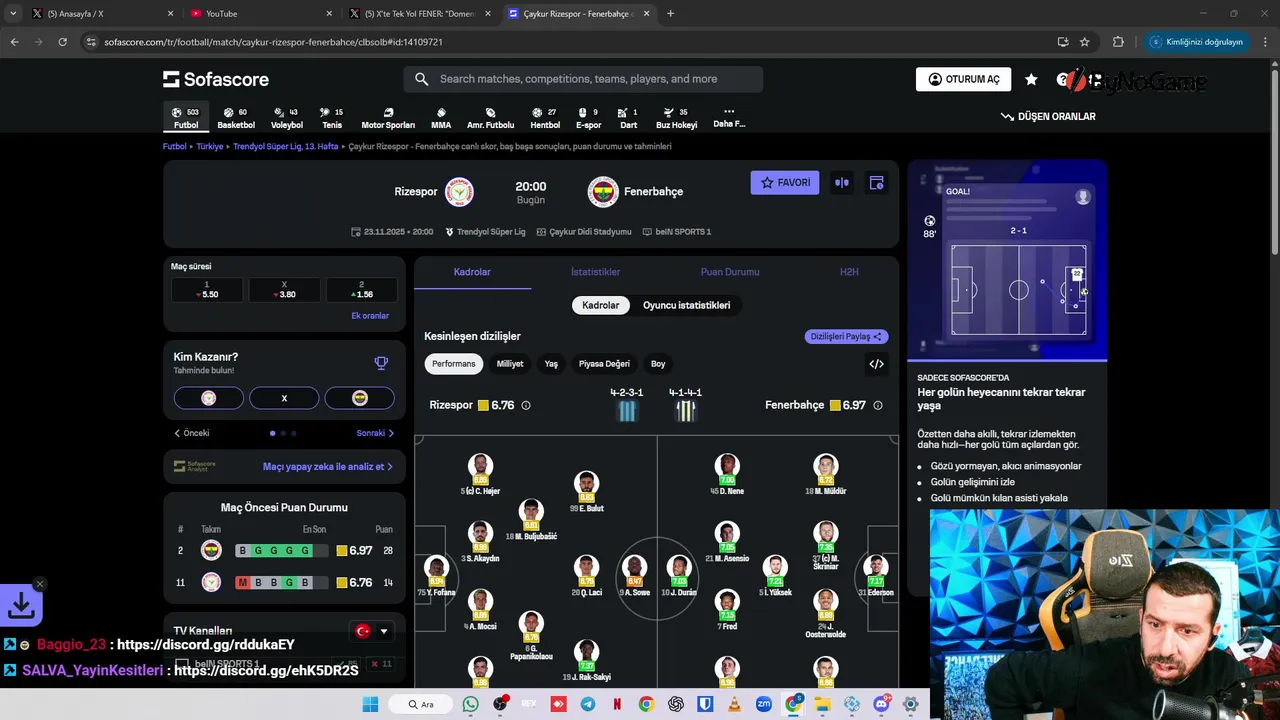Click the calendar reminder icon beside FAVORİ
The height and width of the screenshot is (720, 1280).
click(x=876, y=183)
